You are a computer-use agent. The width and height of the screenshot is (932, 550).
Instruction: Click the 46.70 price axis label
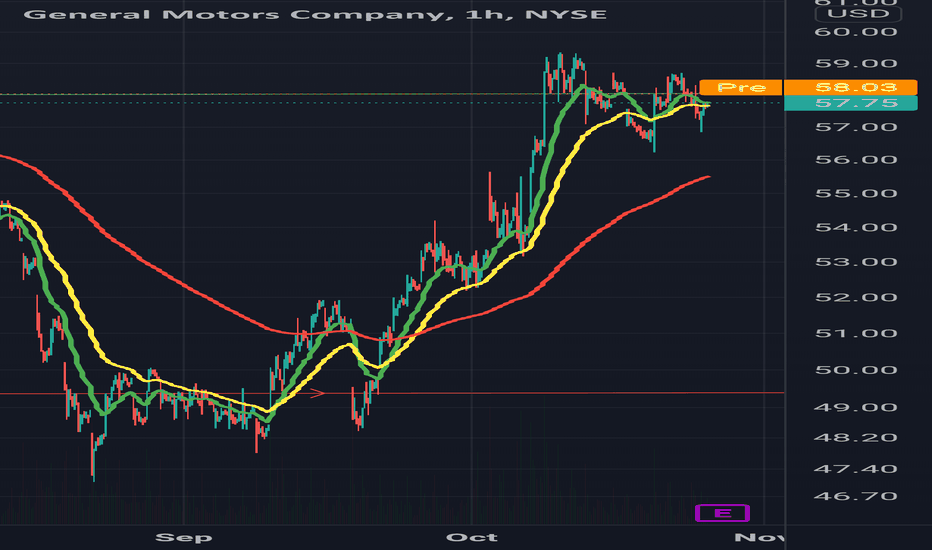(856, 496)
